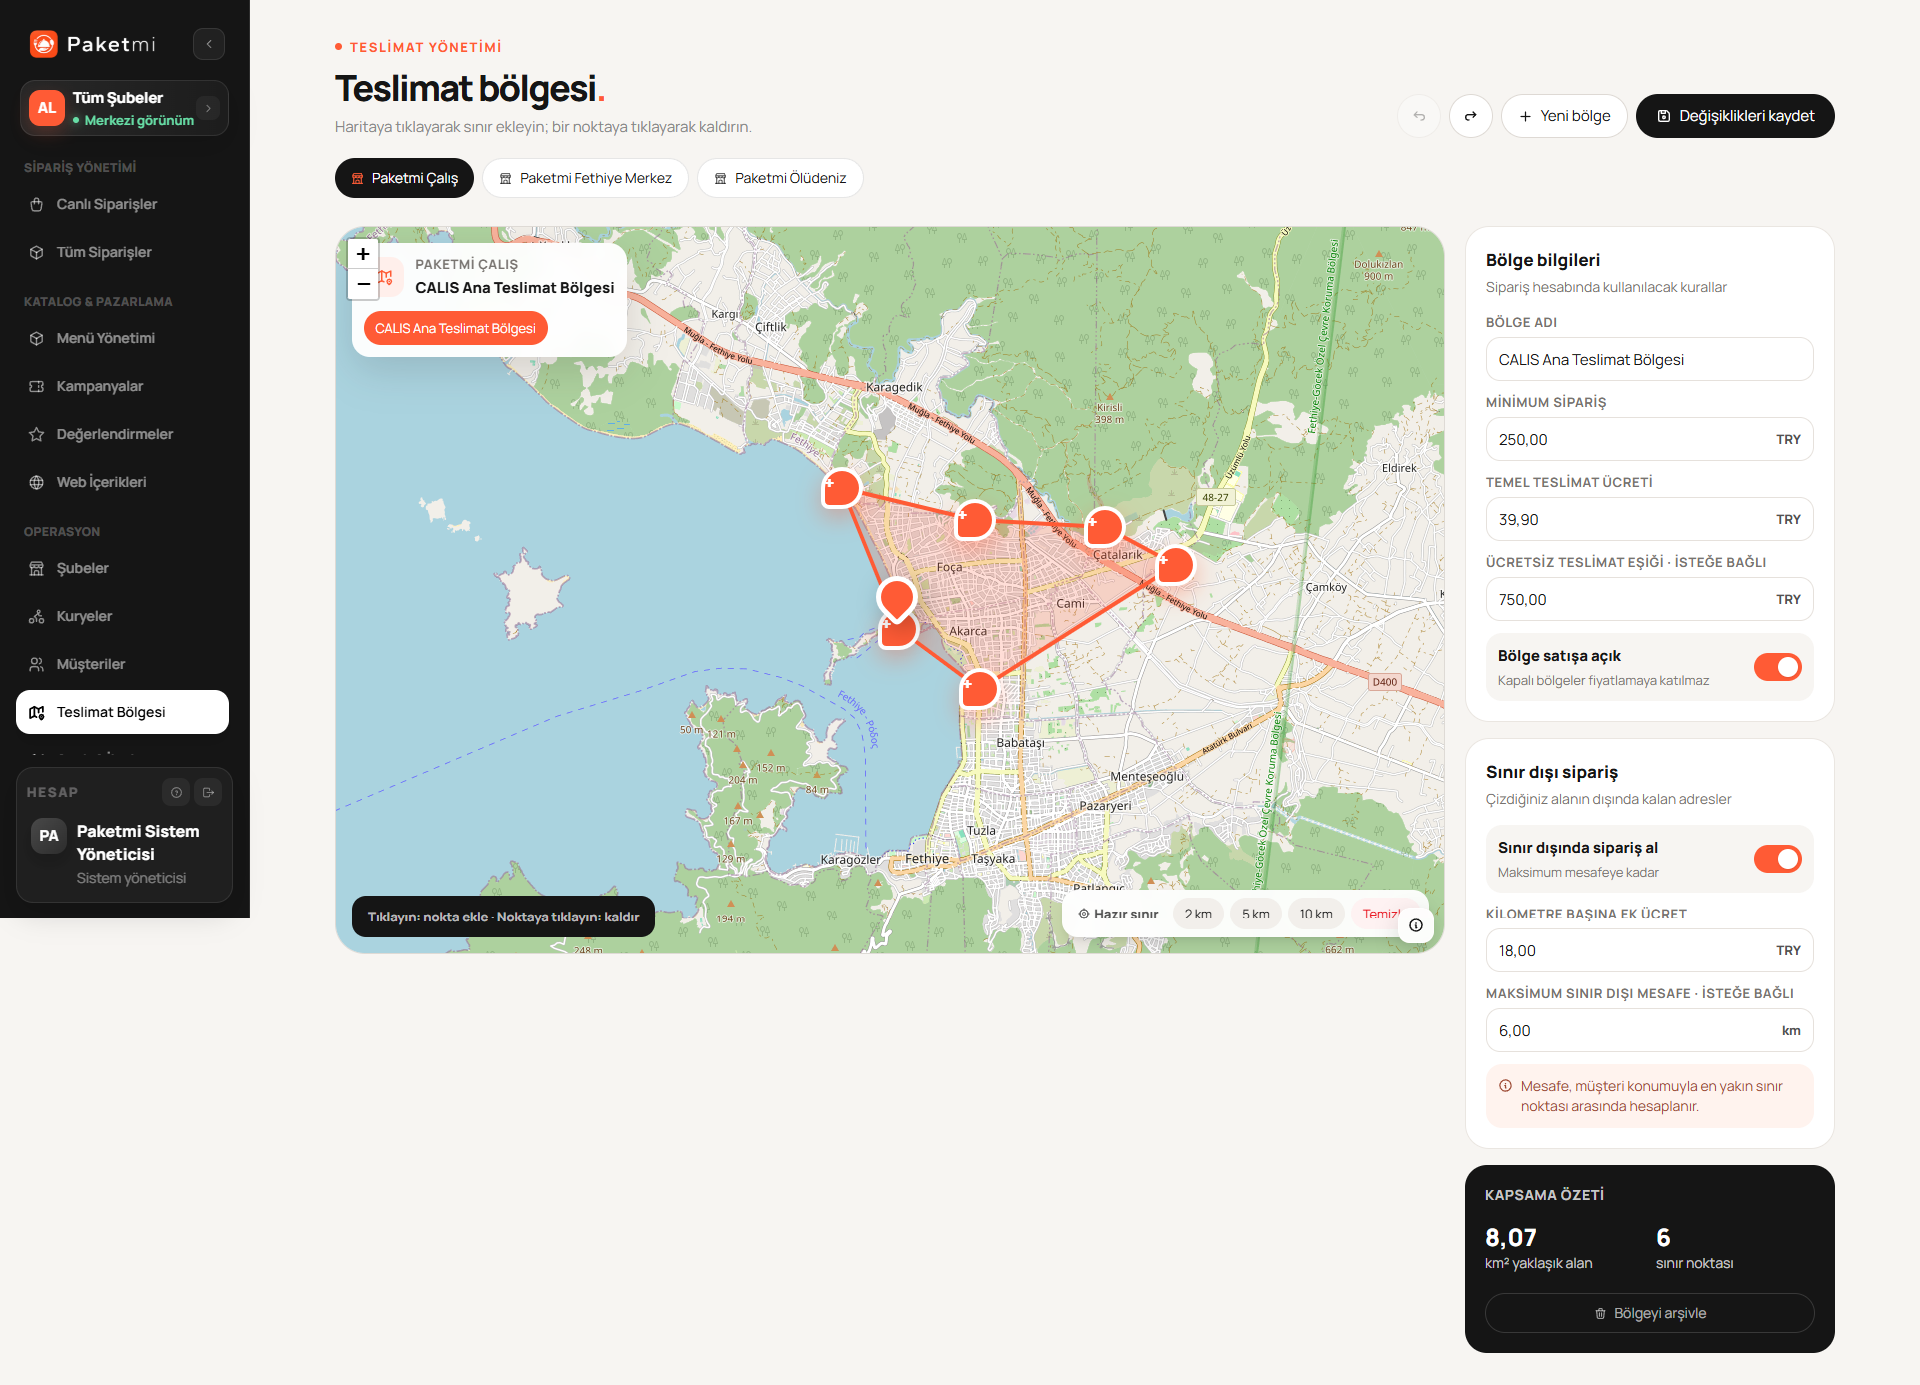Disable the Bölge satışa açık switch
Viewport: 1920px width, 1385px height.
[1777, 667]
